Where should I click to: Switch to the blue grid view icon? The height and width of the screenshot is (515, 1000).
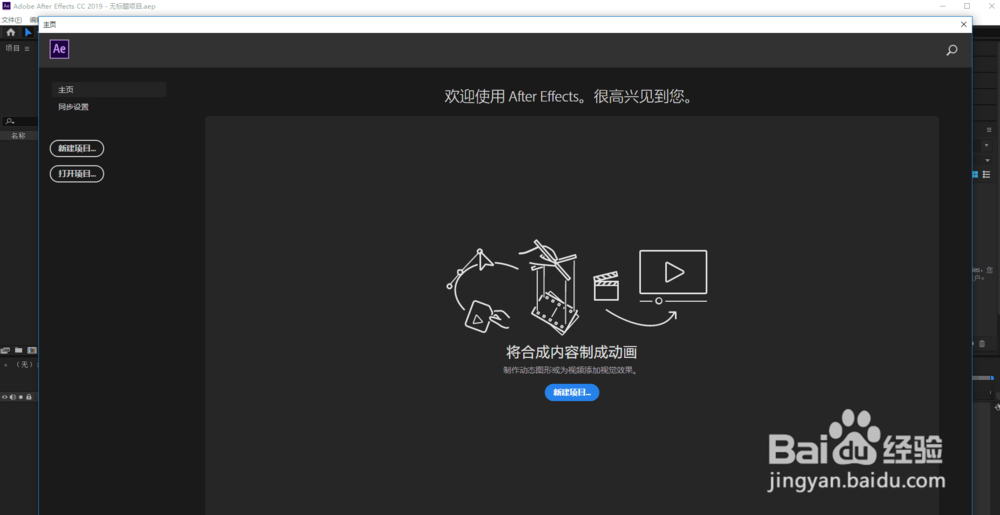coord(976,175)
